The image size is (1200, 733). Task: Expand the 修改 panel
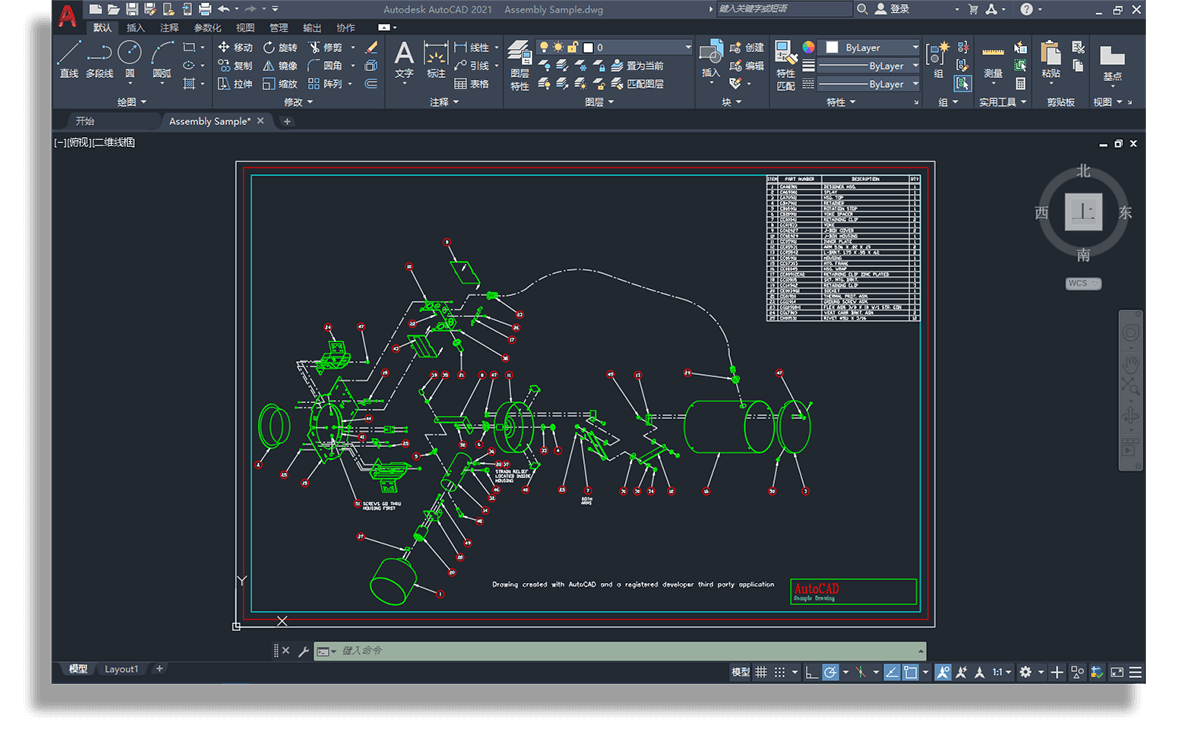(x=298, y=102)
